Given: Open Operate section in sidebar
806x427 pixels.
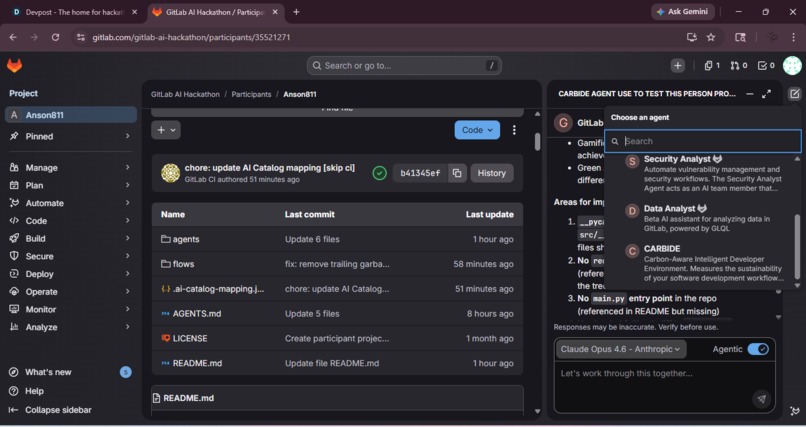Looking at the screenshot, I should [70, 292].
